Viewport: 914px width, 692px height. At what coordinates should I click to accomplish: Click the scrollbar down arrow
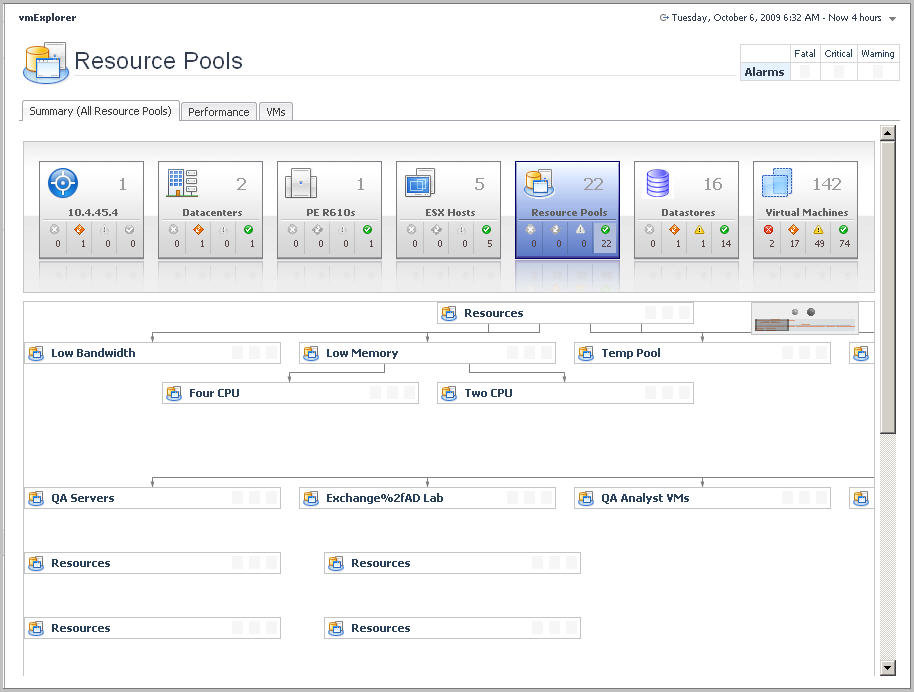click(x=887, y=667)
